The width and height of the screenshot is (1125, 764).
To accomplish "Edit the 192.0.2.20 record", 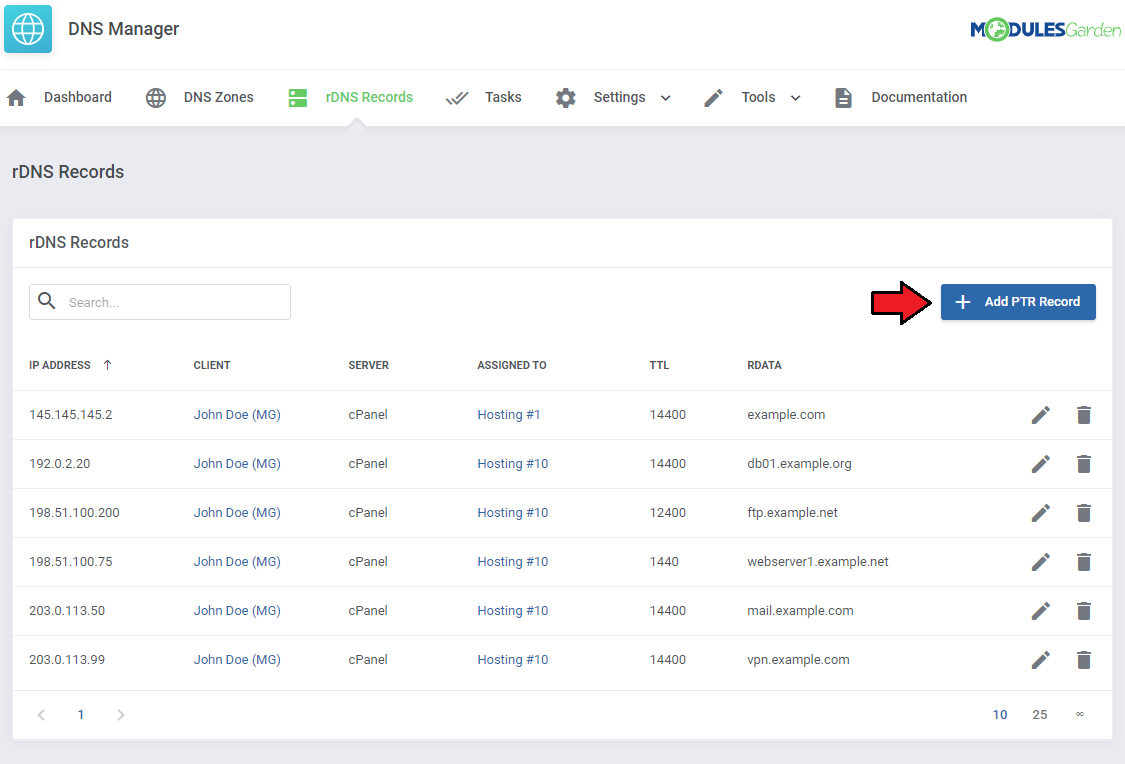I will [x=1041, y=464].
